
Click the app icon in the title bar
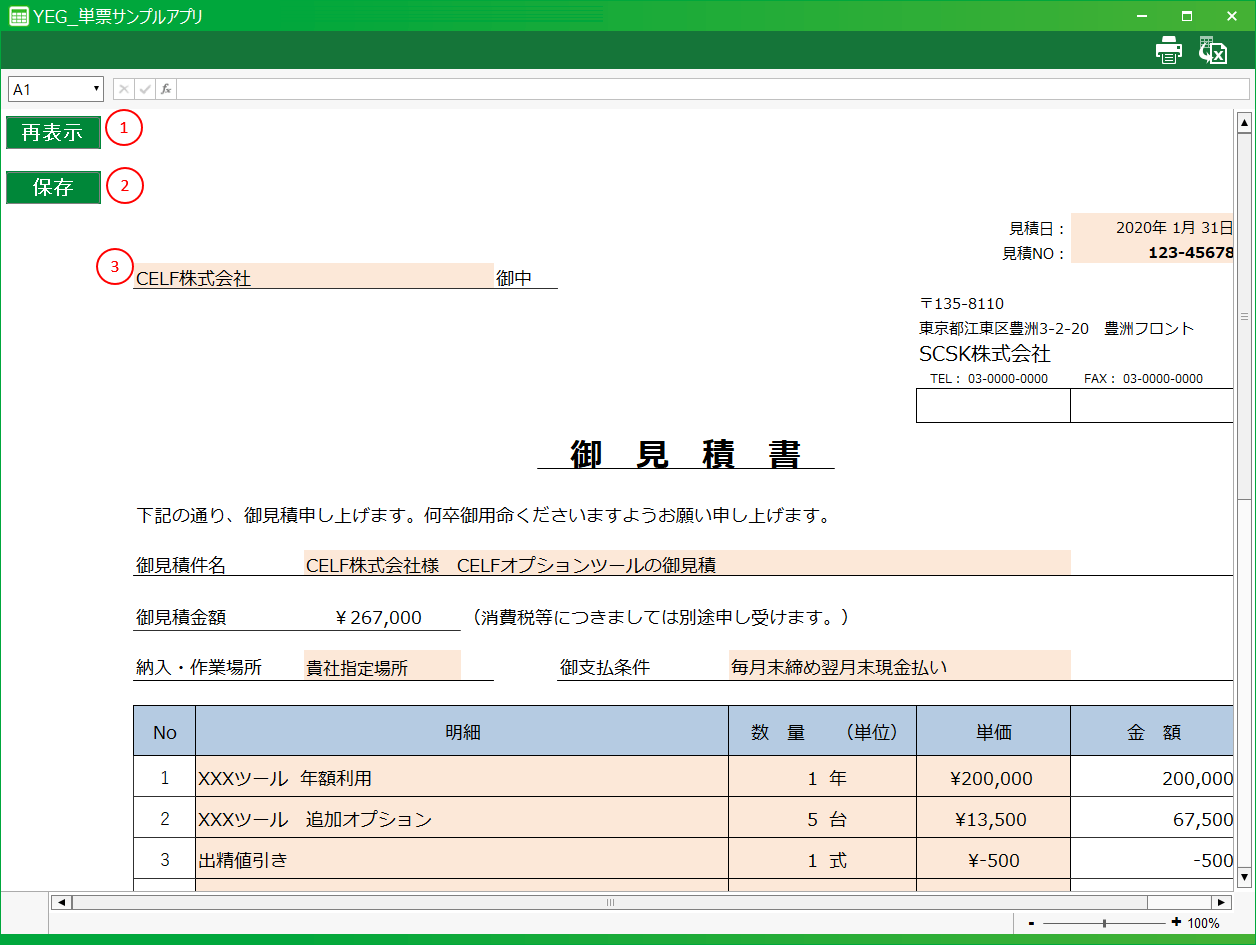[18, 16]
